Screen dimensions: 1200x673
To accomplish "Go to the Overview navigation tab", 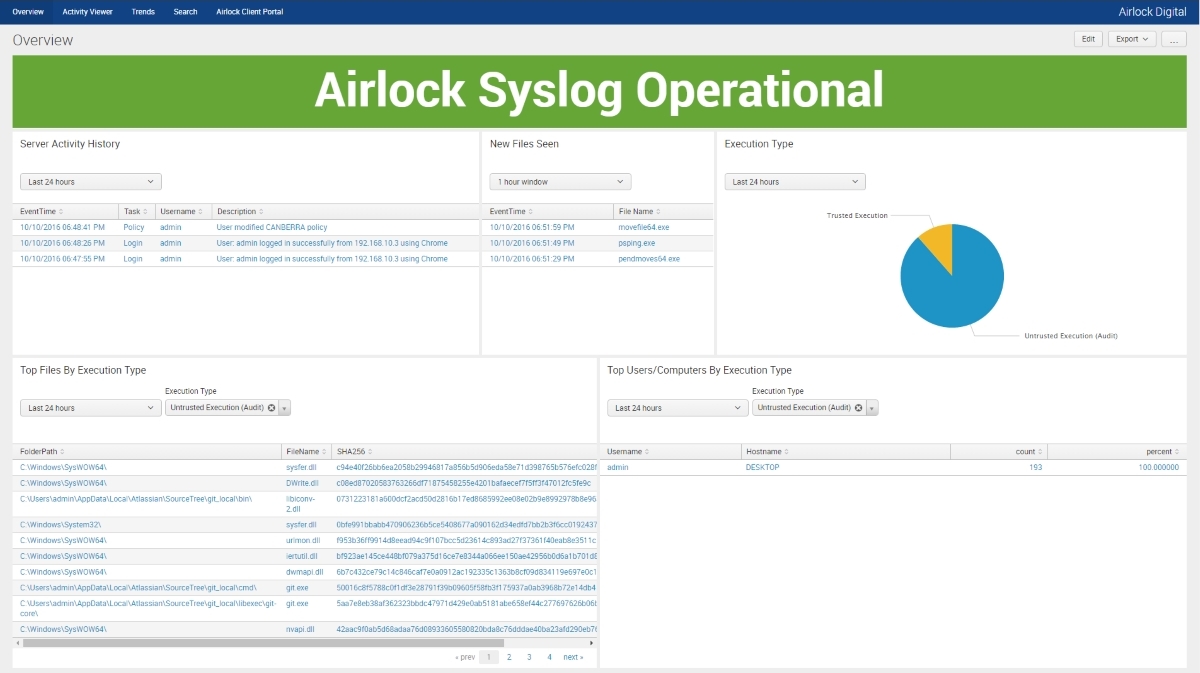I will pyautogui.click(x=28, y=12).
